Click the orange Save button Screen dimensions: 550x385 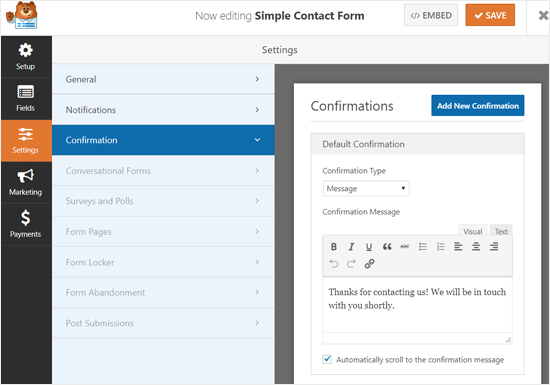point(490,15)
